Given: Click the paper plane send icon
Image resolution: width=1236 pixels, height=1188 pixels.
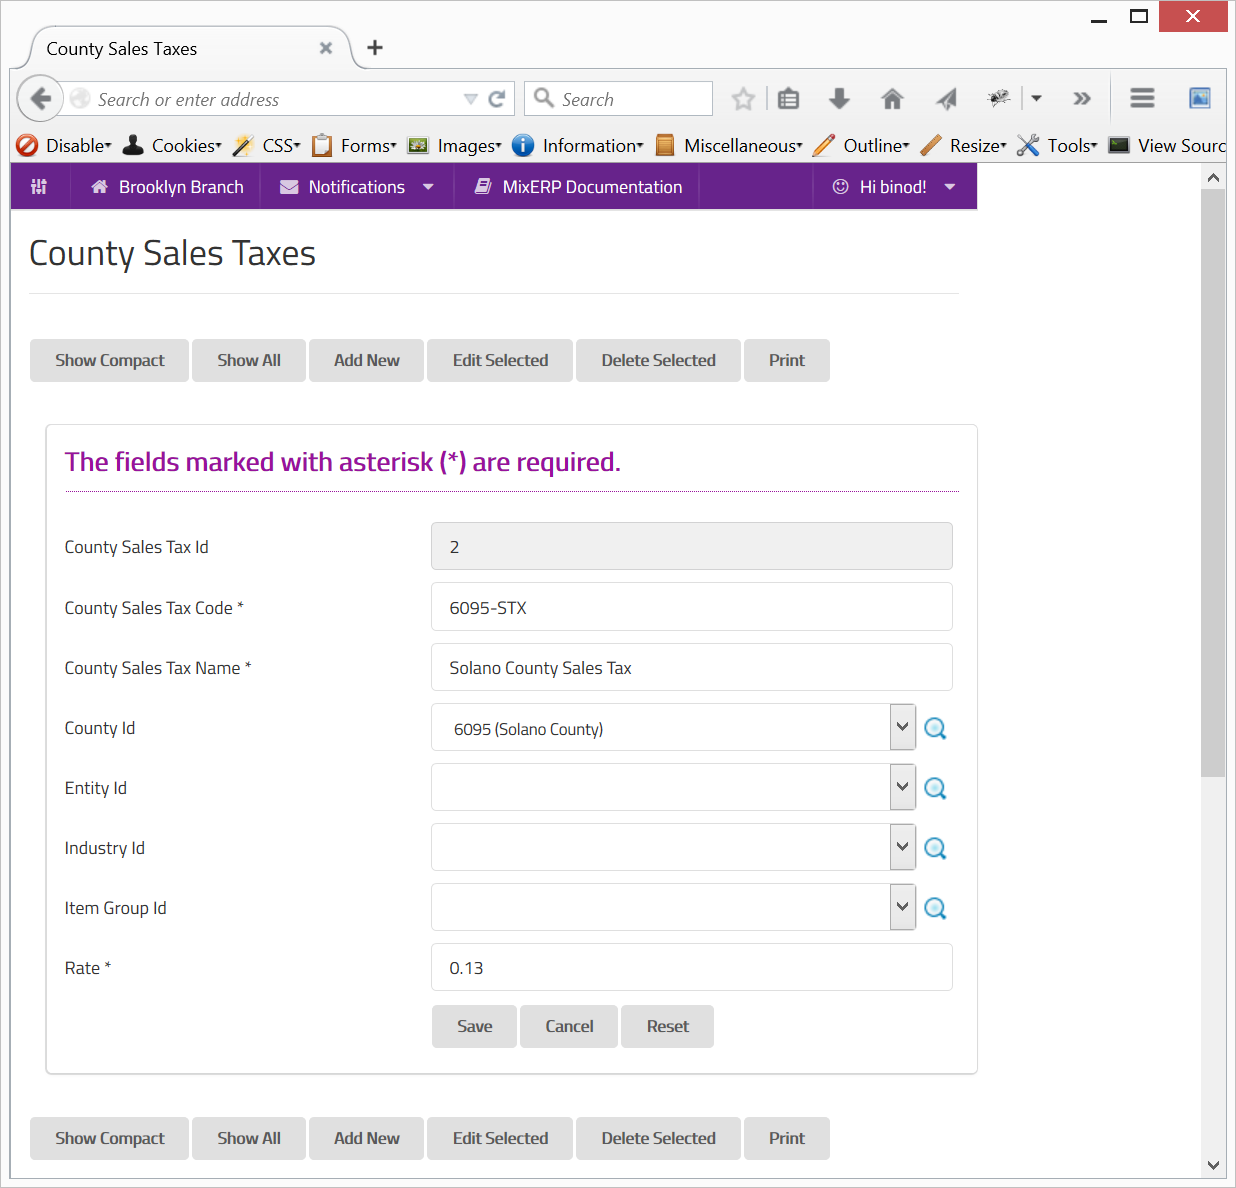Looking at the screenshot, I should pos(946,99).
